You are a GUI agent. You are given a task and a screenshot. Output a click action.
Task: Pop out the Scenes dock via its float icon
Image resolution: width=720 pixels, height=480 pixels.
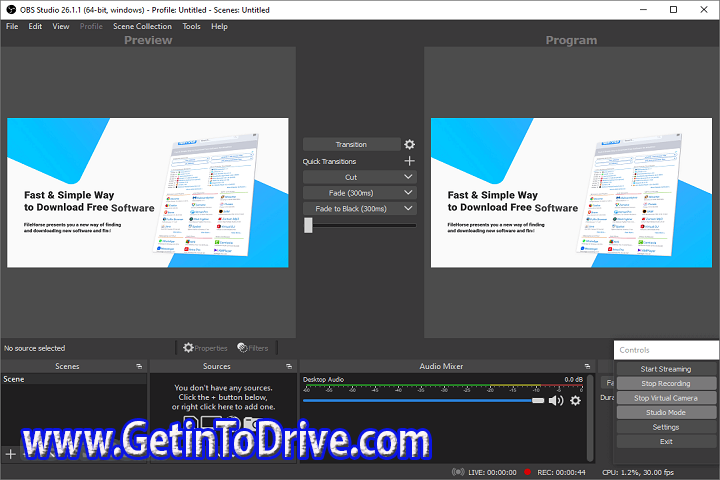tap(139, 367)
